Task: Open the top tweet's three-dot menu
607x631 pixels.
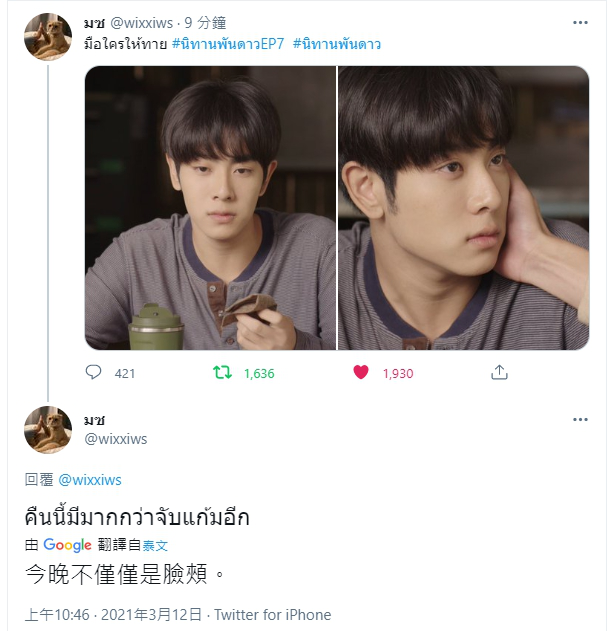Action: 580,23
